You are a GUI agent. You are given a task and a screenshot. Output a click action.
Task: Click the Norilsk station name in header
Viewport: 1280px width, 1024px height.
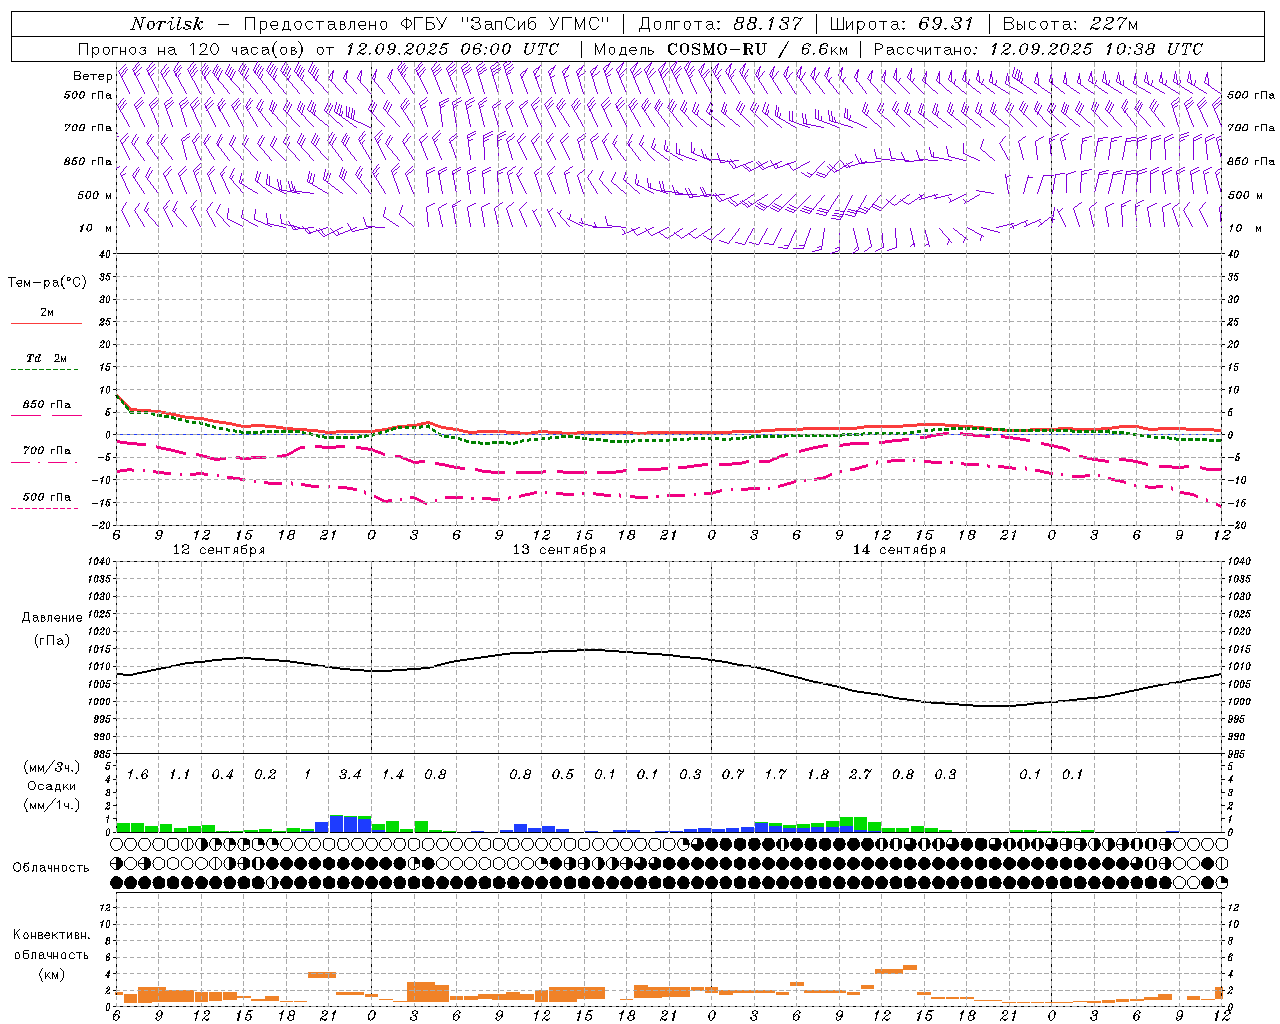pyautogui.click(x=167, y=24)
